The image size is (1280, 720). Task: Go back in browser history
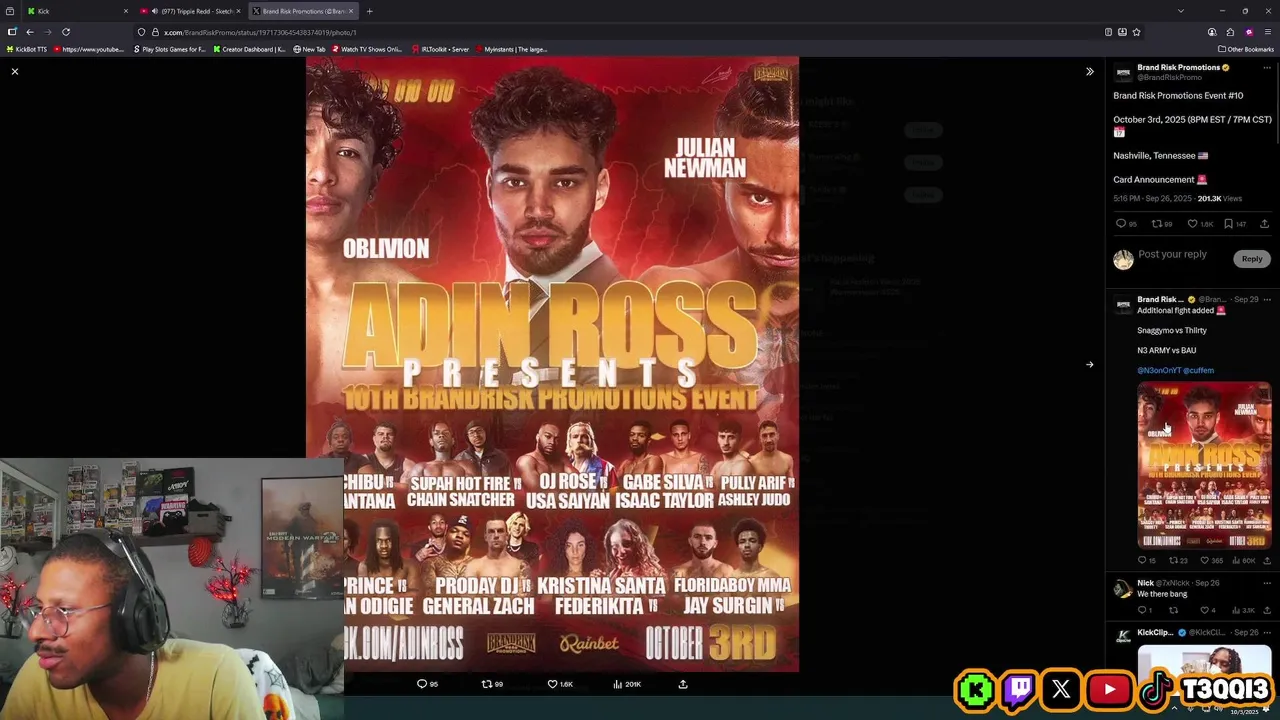29,32
